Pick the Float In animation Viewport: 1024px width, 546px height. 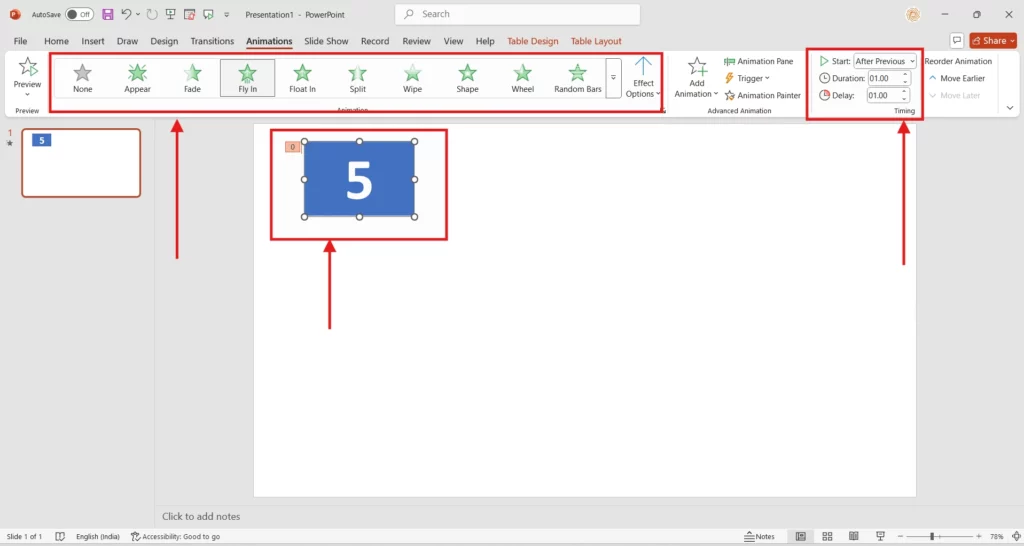click(302, 78)
